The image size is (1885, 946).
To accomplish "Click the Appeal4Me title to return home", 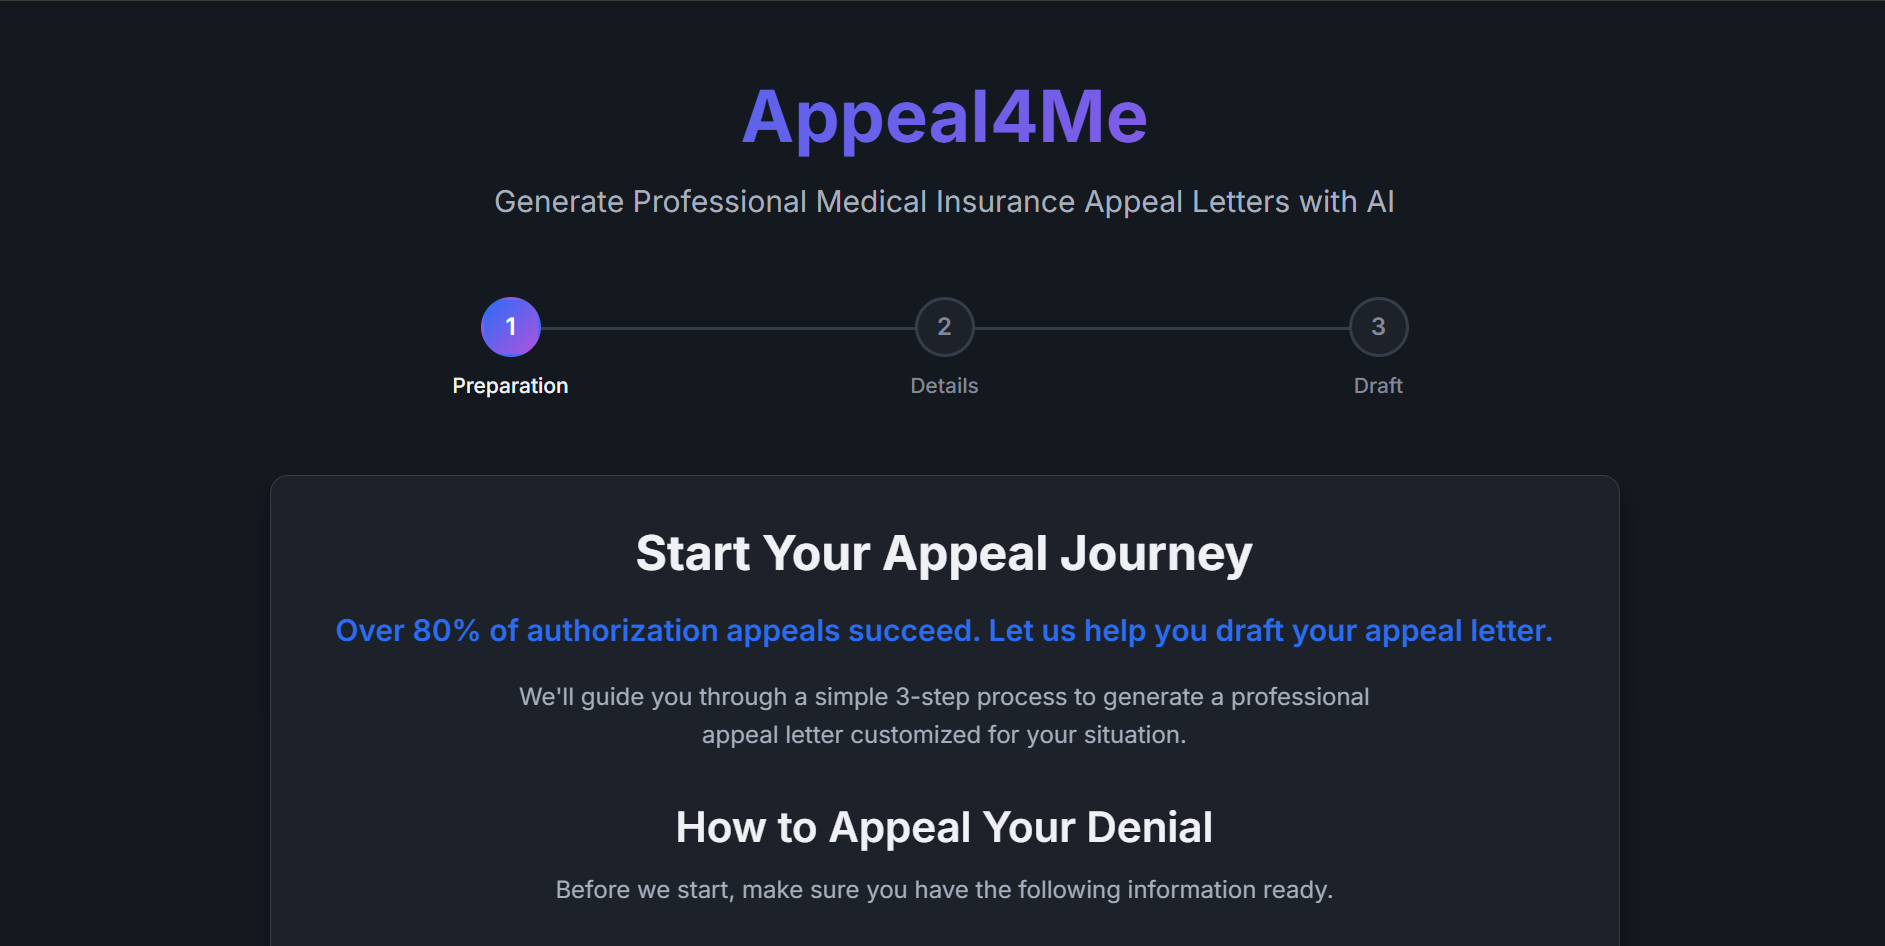I will (944, 115).
